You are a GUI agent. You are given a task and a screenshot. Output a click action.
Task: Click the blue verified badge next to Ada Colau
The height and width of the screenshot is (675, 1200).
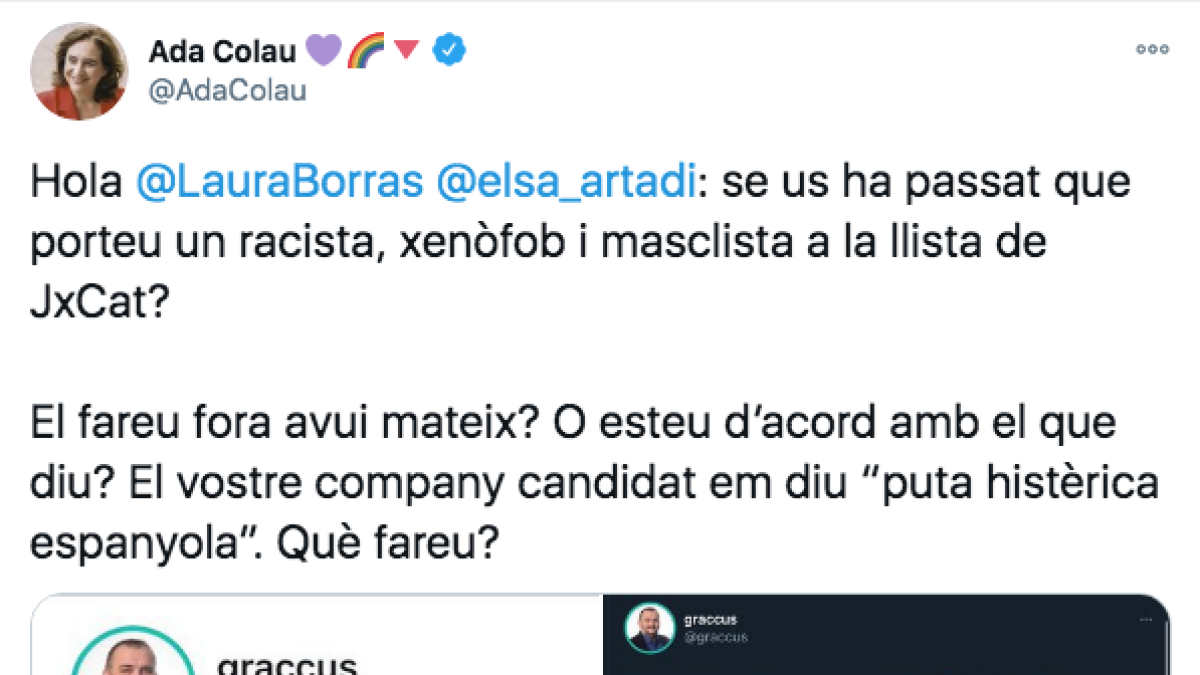449,49
